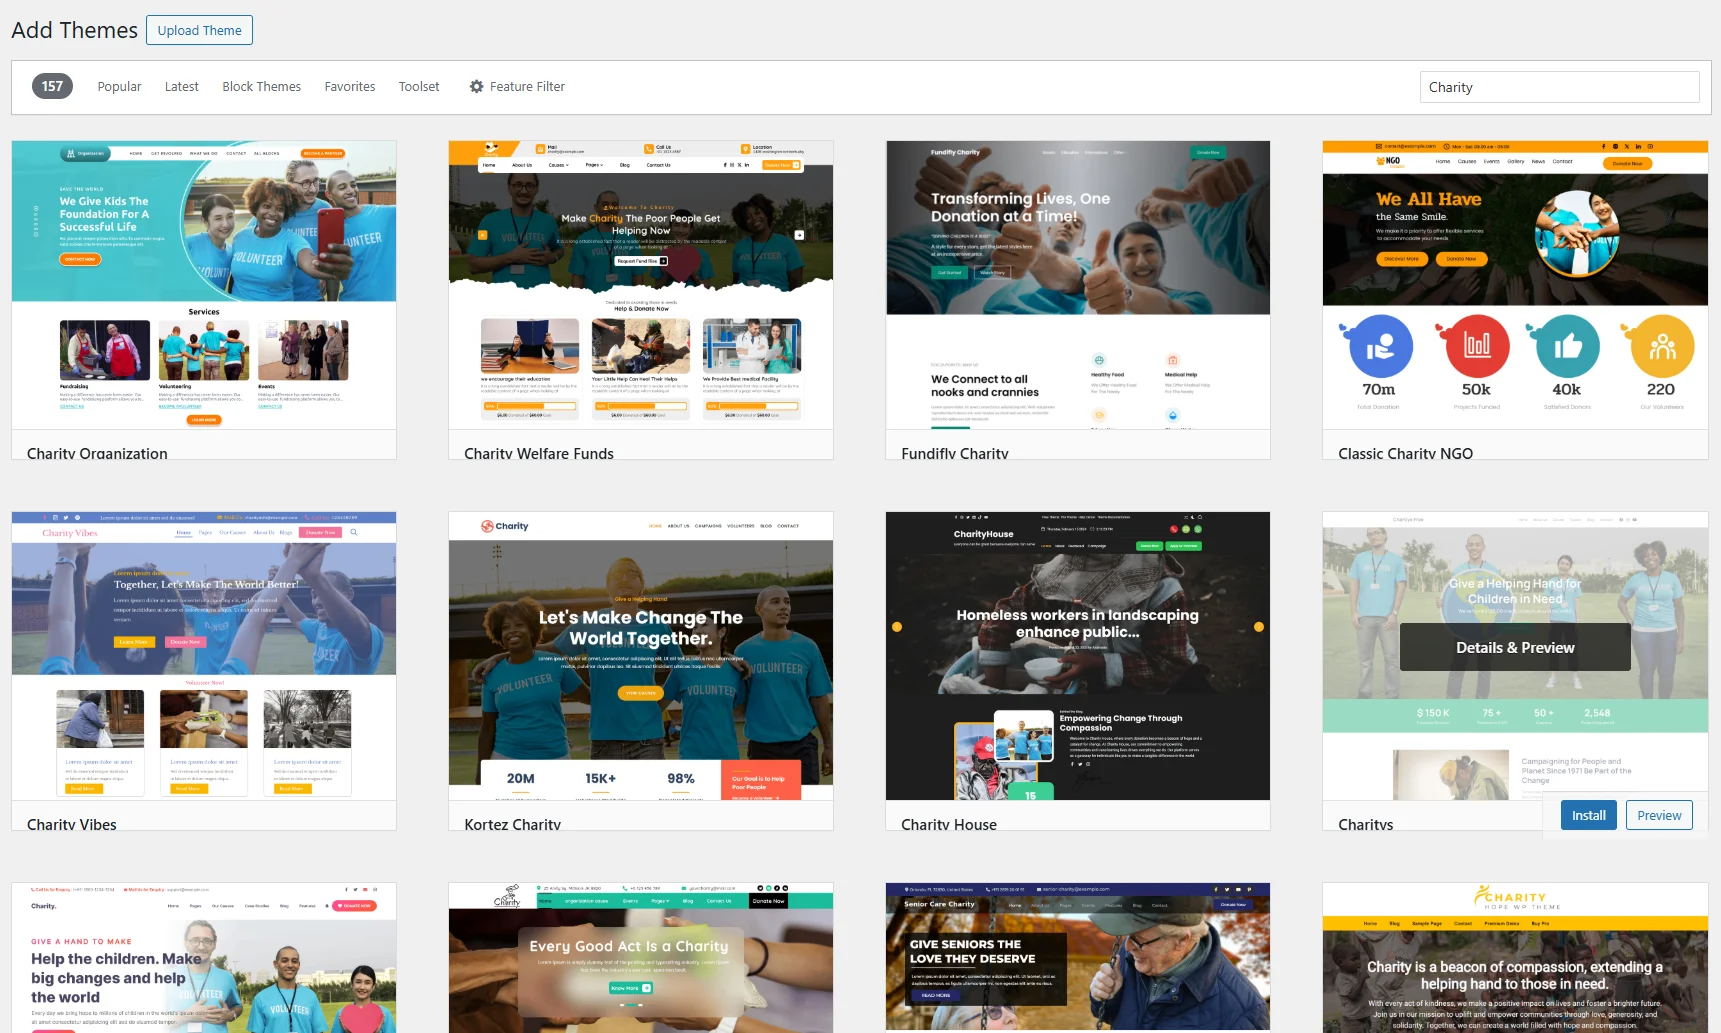This screenshot has width=1721, height=1033.
Task: Open the Senior Care Charity theme thumbnail
Action: click(1078, 958)
